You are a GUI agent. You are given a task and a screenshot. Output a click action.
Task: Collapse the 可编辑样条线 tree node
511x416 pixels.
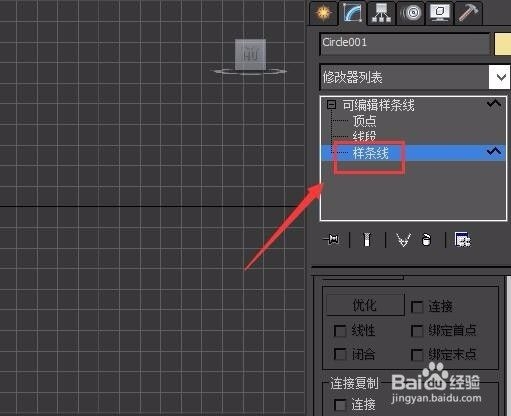[331, 105]
